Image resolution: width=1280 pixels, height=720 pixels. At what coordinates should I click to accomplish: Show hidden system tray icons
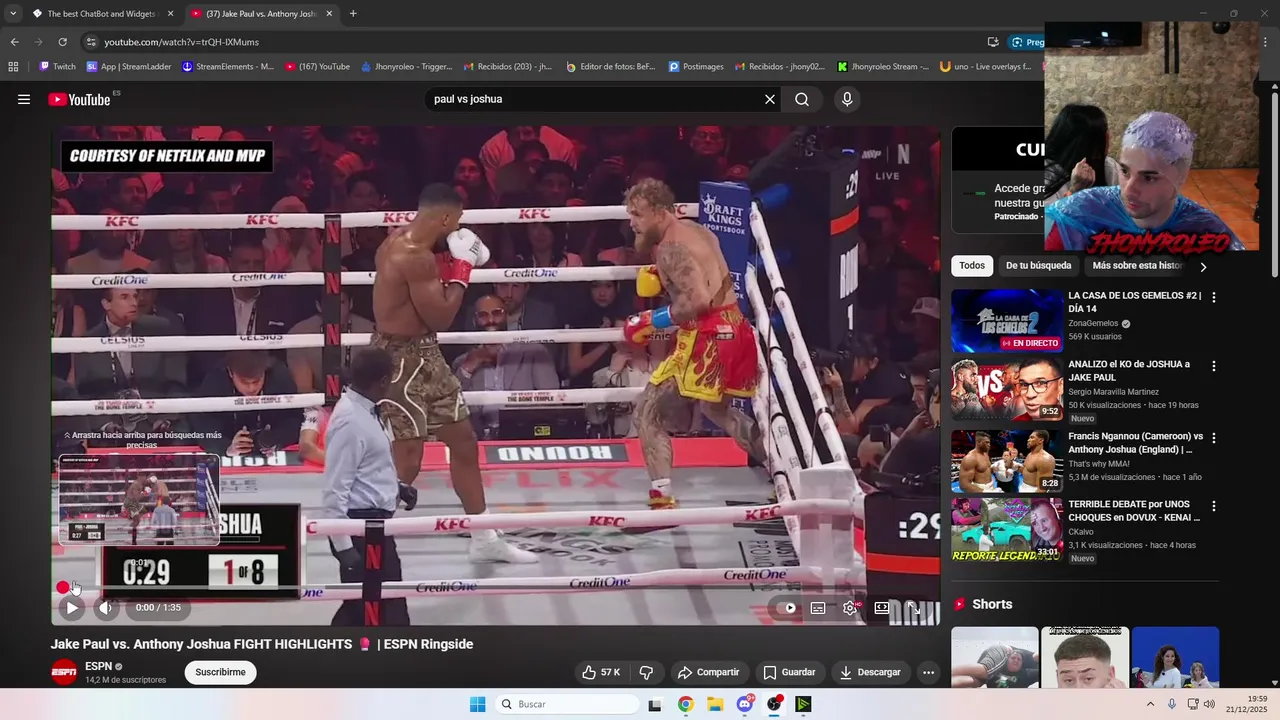click(x=1150, y=704)
